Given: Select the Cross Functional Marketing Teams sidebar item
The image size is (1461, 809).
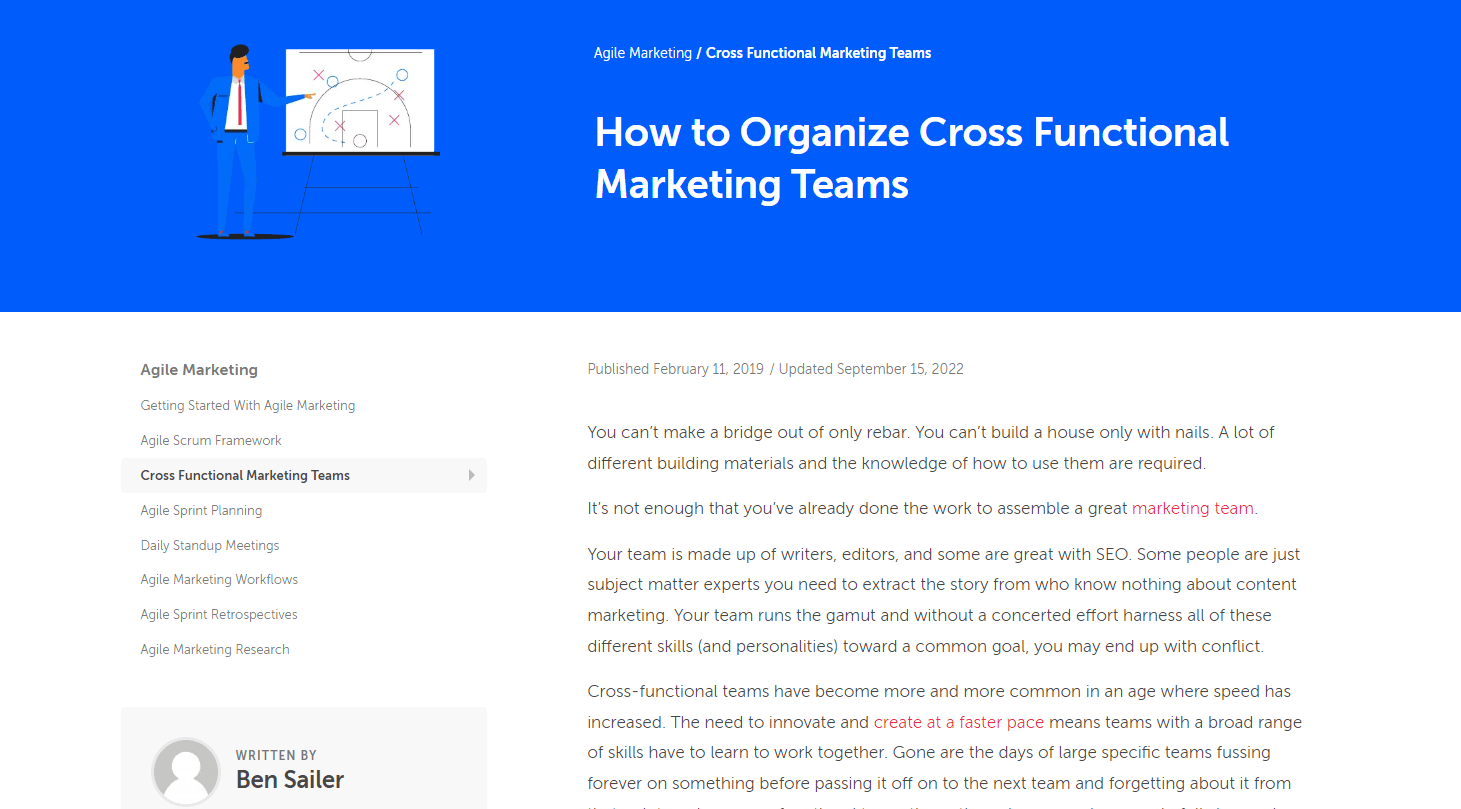Looking at the screenshot, I should click(x=245, y=476).
